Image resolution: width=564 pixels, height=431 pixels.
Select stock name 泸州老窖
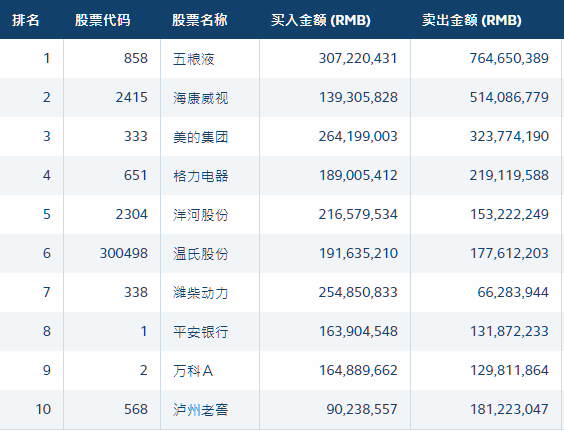(x=200, y=409)
